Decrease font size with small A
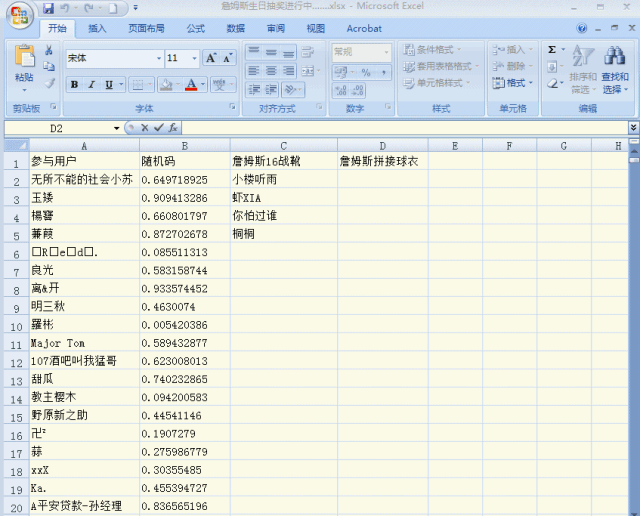Image resolution: width=640 pixels, height=516 pixels. 228,58
